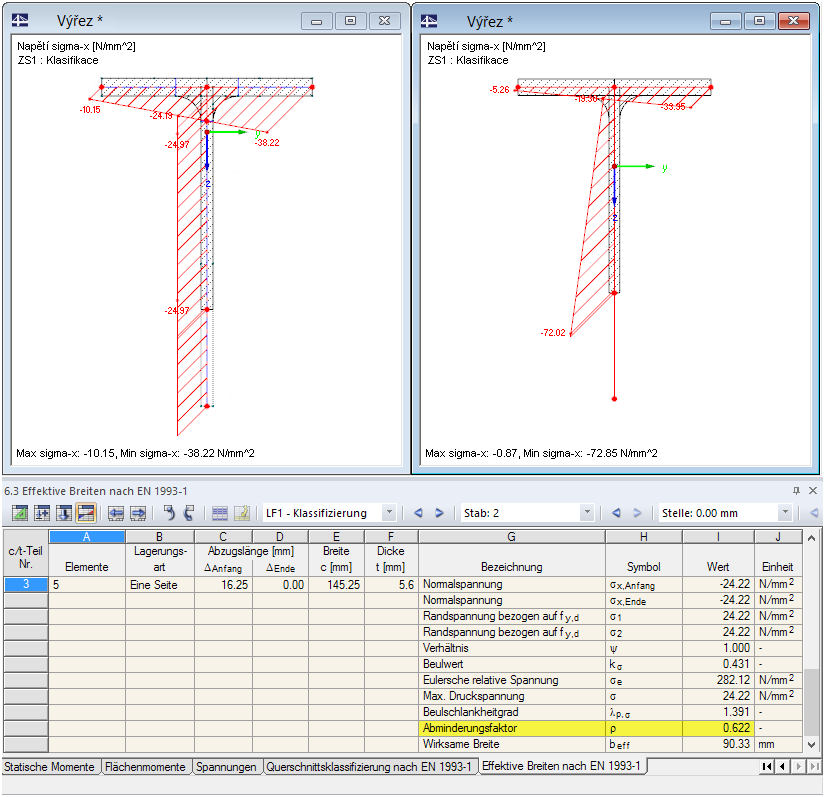The height and width of the screenshot is (797, 825).
Task: Click value 282.12 in Wert column
Action: tap(718, 680)
